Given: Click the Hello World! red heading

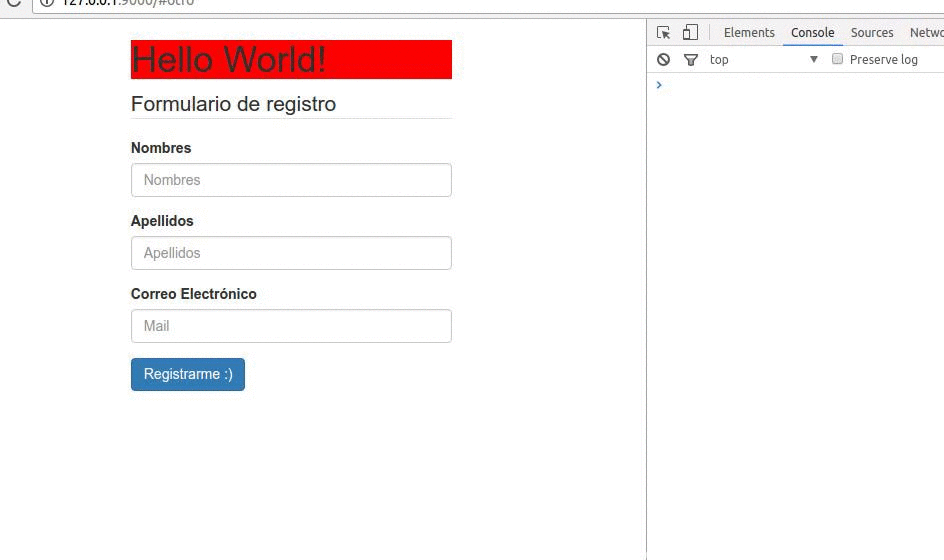Looking at the screenshot, I should tap(291, 60).
